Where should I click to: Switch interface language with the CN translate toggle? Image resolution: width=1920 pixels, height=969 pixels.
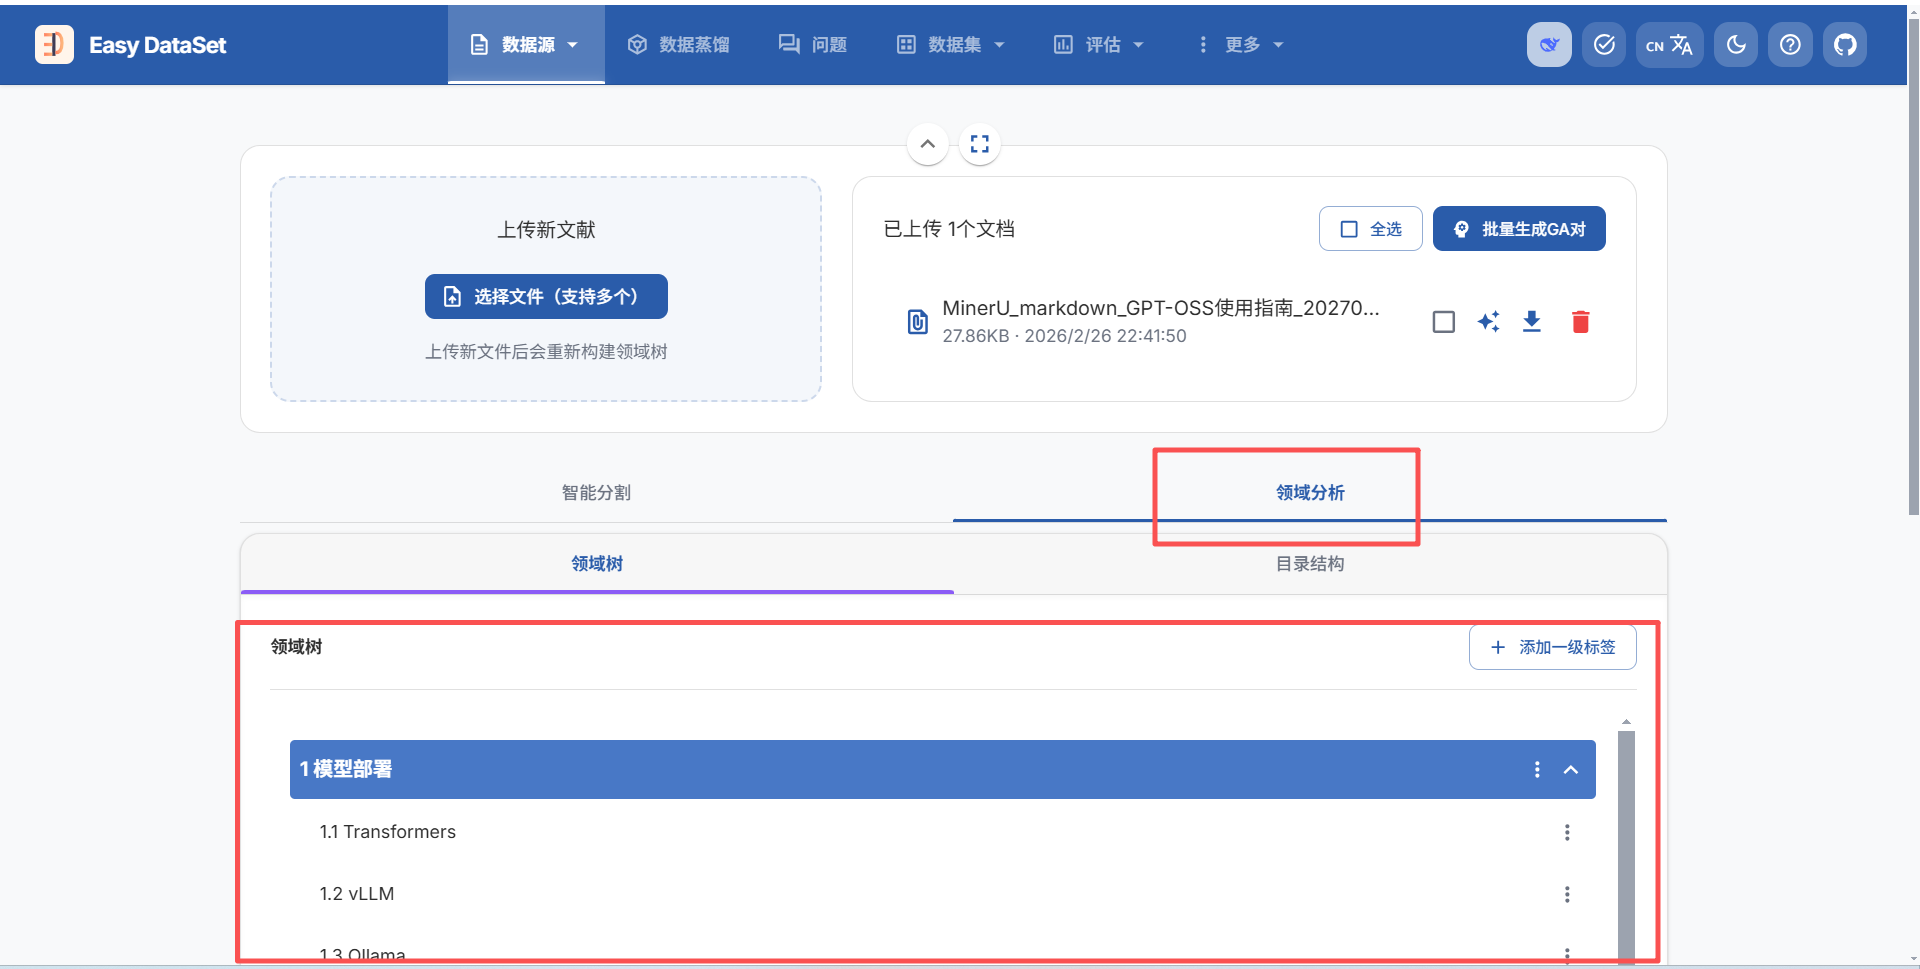1669,44
